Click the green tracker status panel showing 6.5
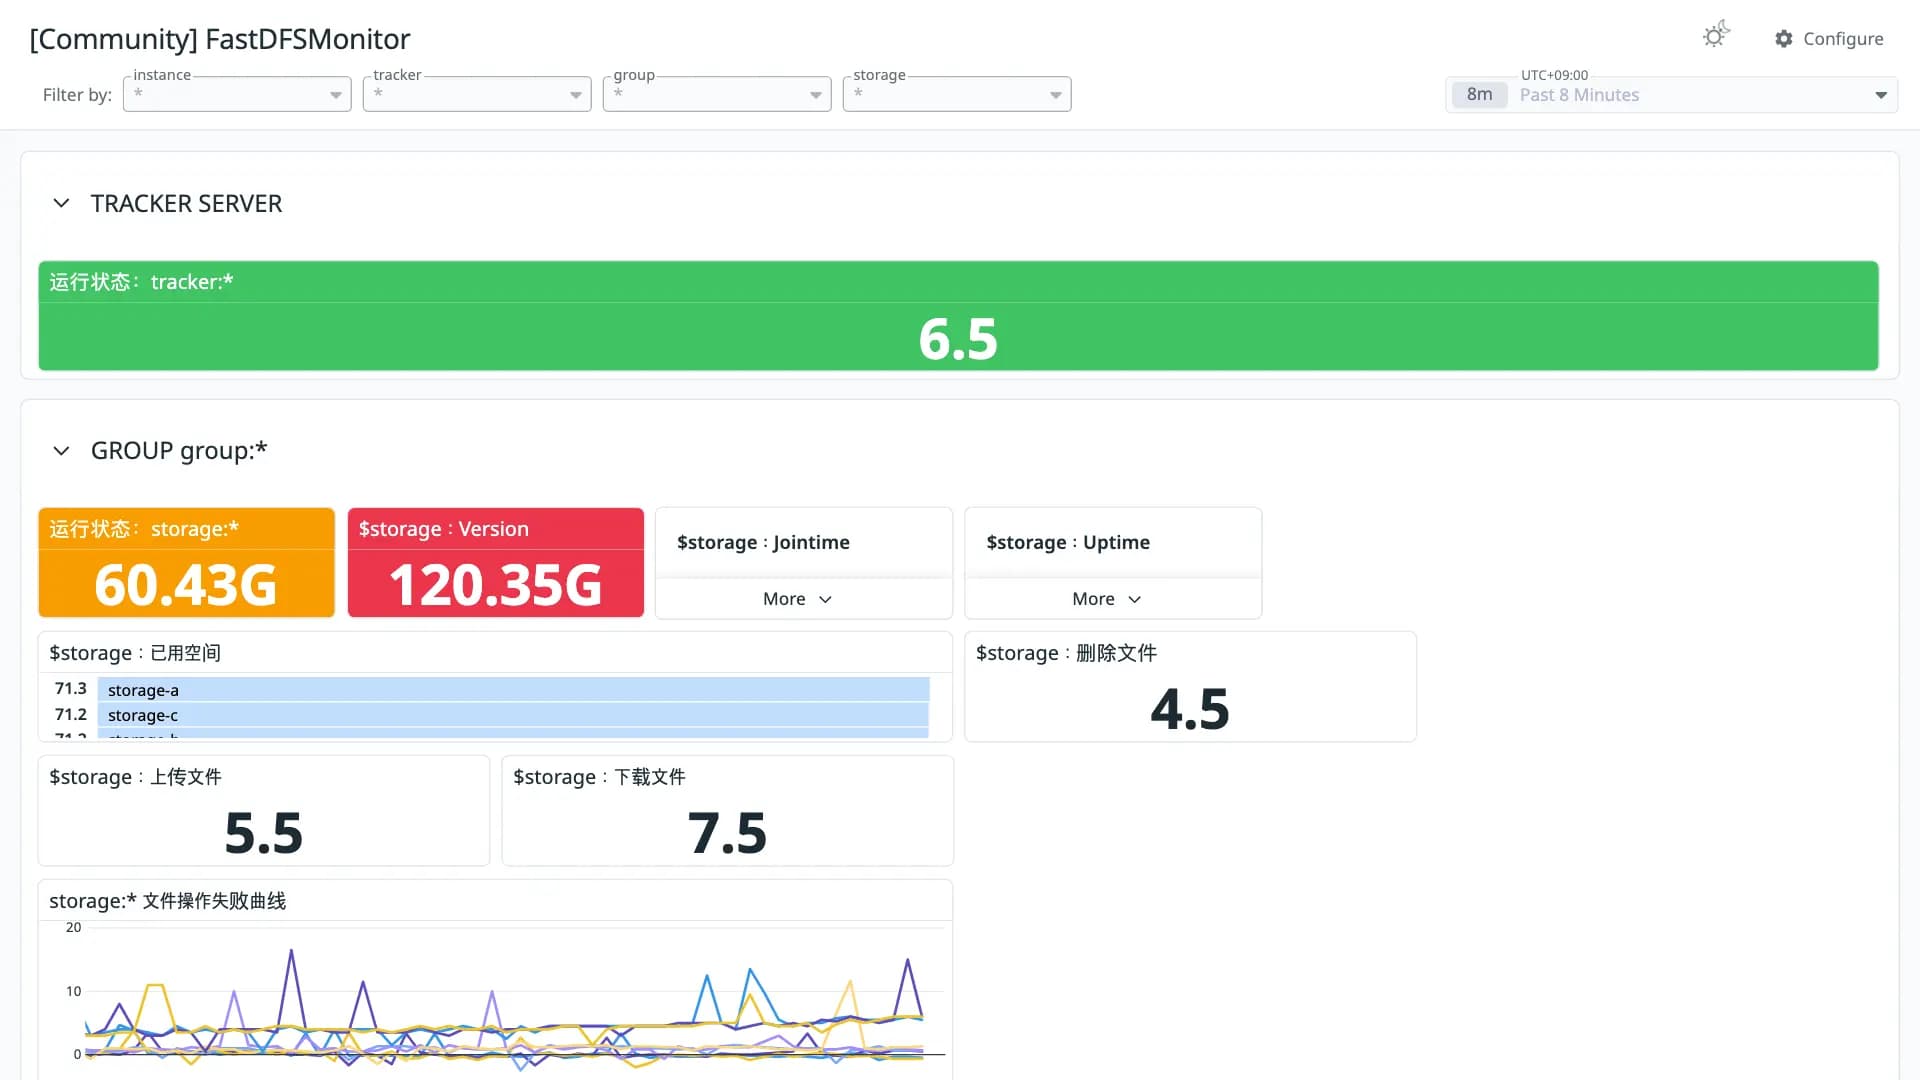Screen dimensions: 1920x1080 coord(958,316)
